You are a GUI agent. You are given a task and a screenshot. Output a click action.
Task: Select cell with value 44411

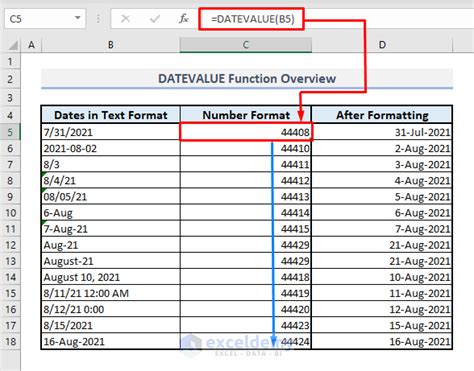(x=246, y=164)
